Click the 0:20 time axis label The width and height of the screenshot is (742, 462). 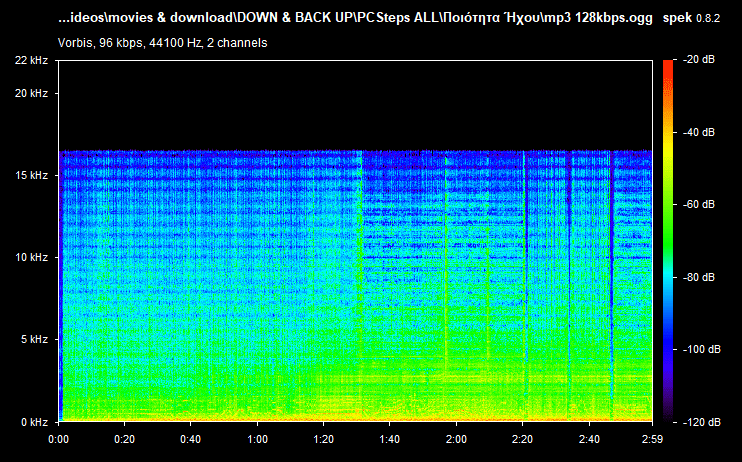tap(124, 439)
